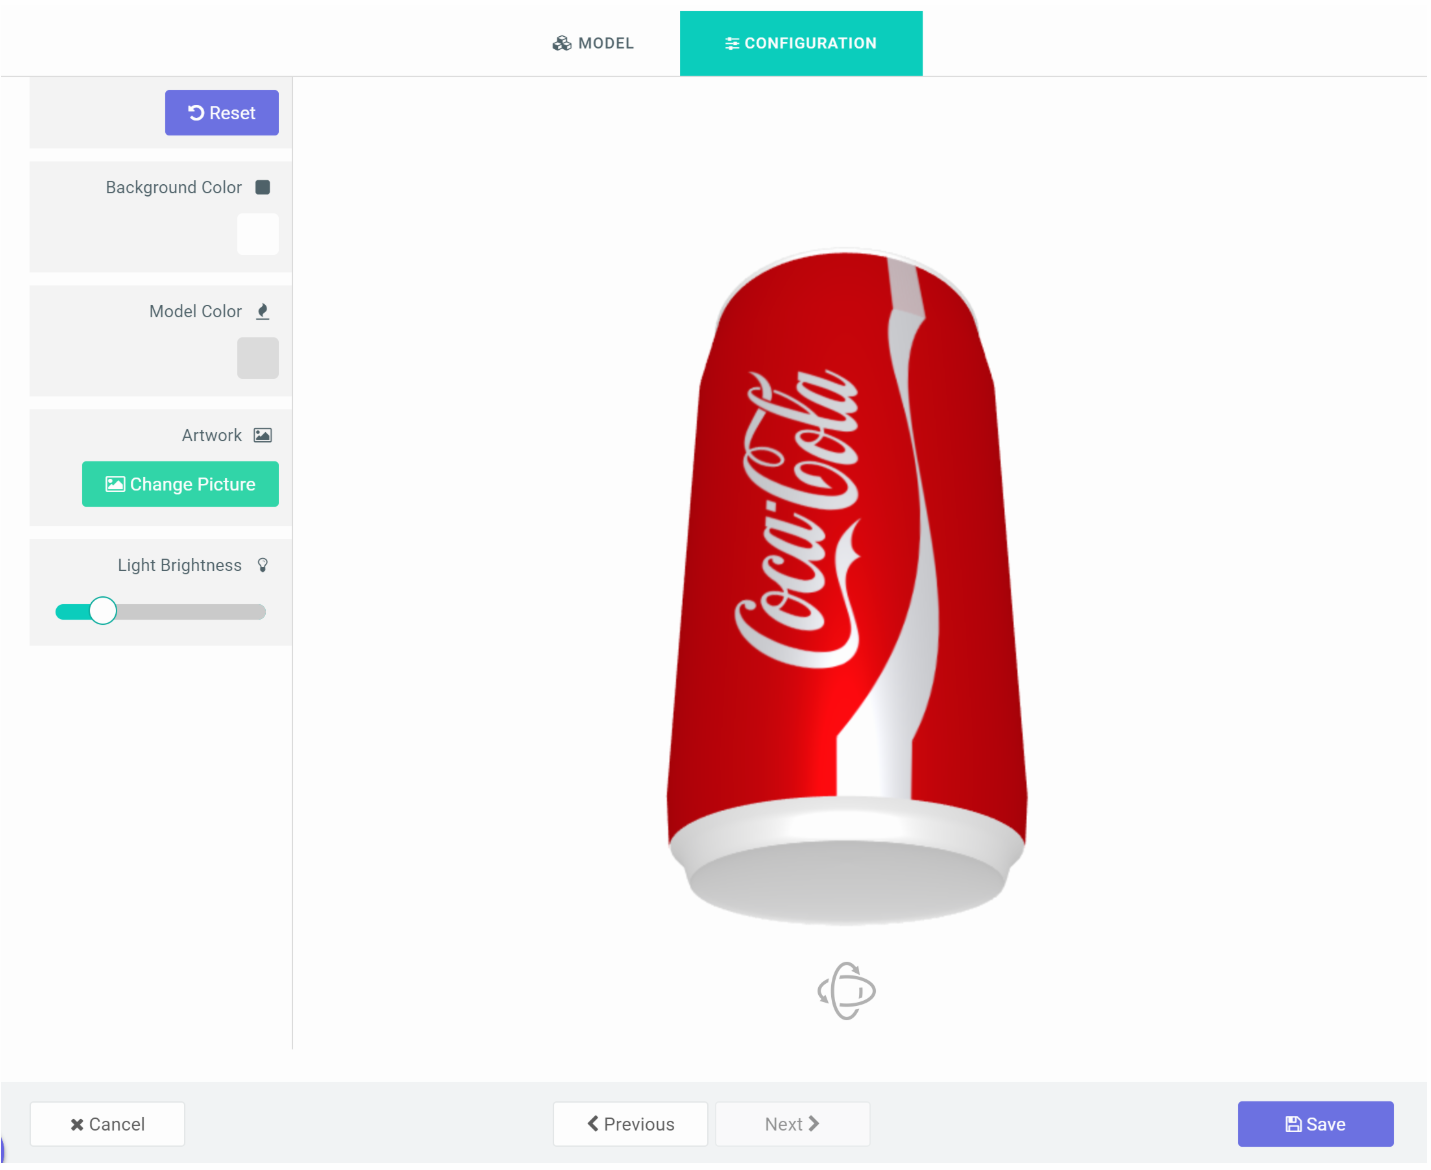Click the Light Brightness slider handle
The width and height of the screenshot is (1431, 1170).
pos(103,611)
